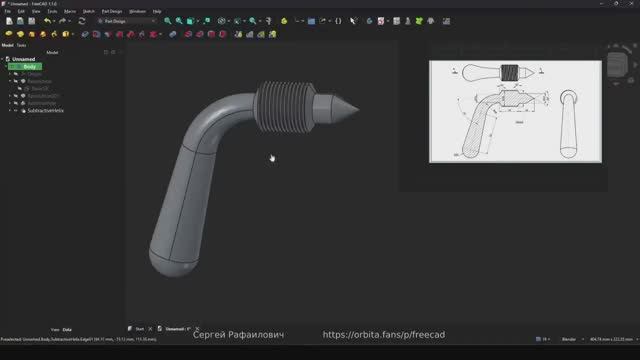Click the Fit all view icon
The height and width of the screenshot is (360, 640).
click(167, 21)
